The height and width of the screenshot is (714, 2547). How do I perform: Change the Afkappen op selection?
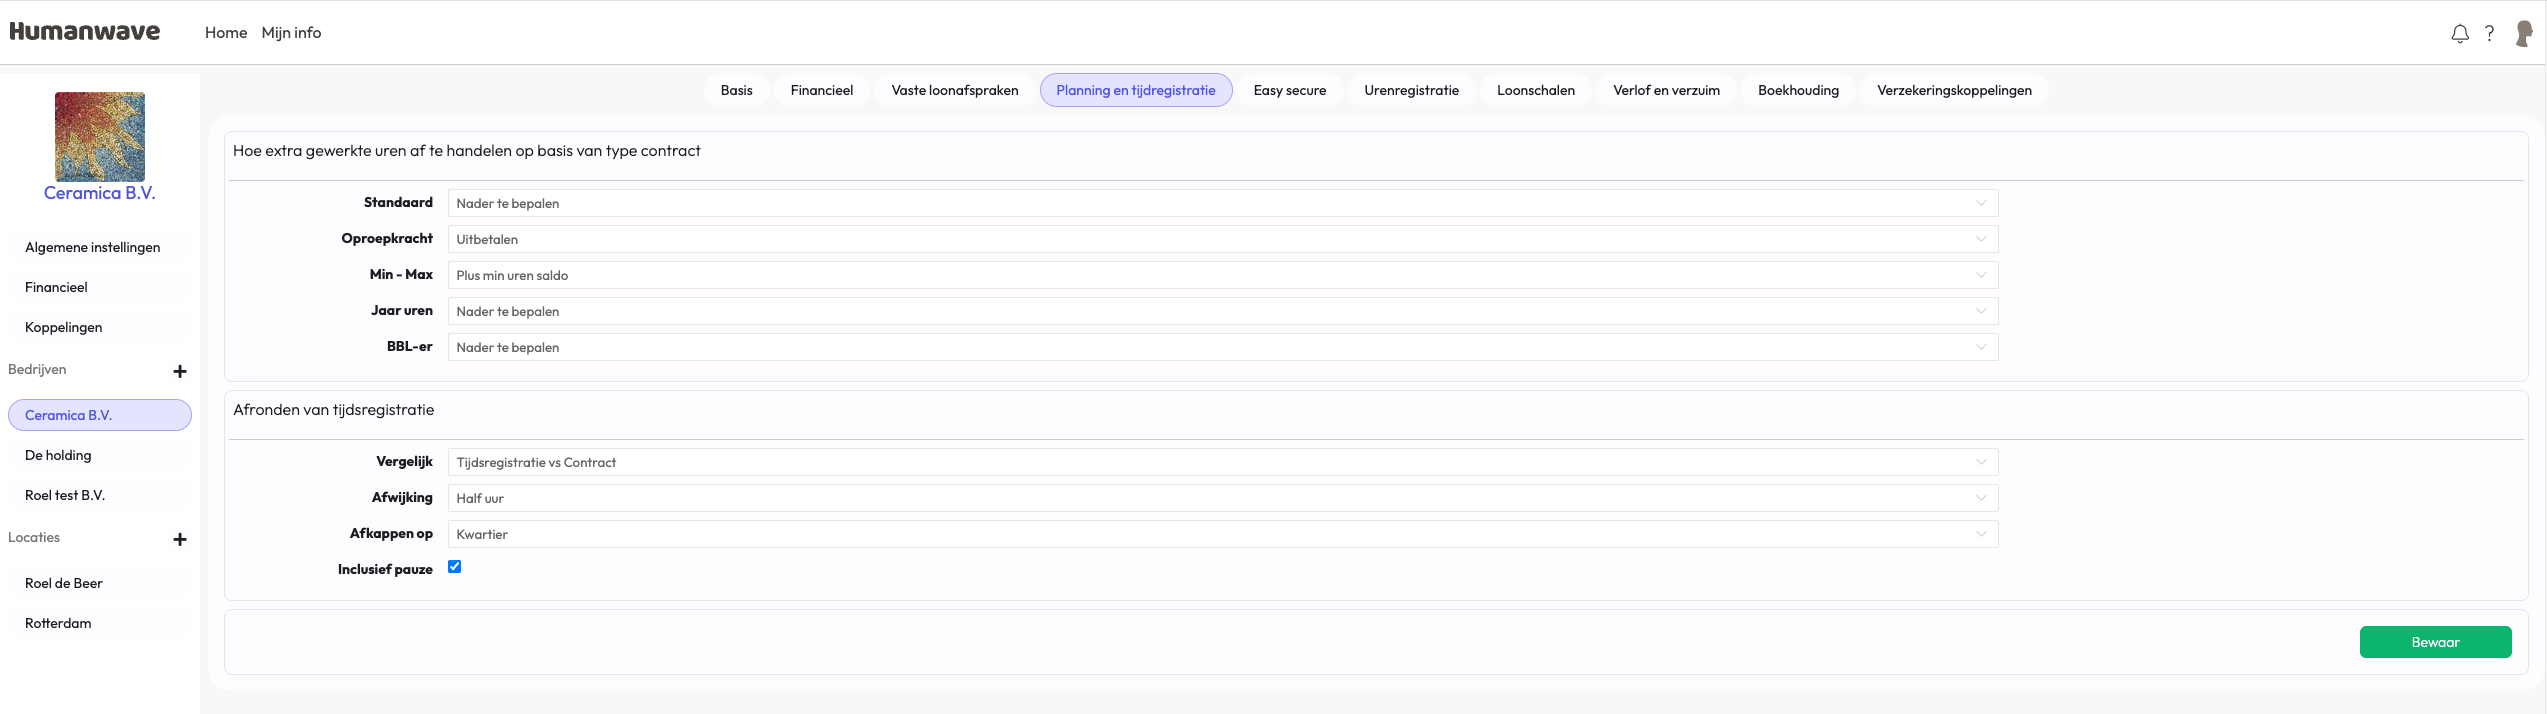point(1222,534)
